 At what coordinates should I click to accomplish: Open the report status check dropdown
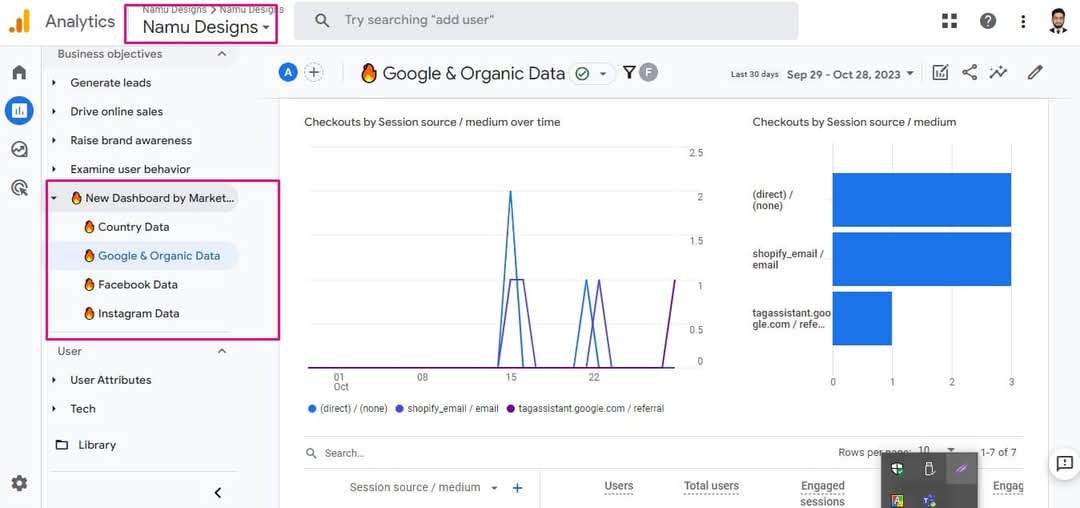click(592, 74)
